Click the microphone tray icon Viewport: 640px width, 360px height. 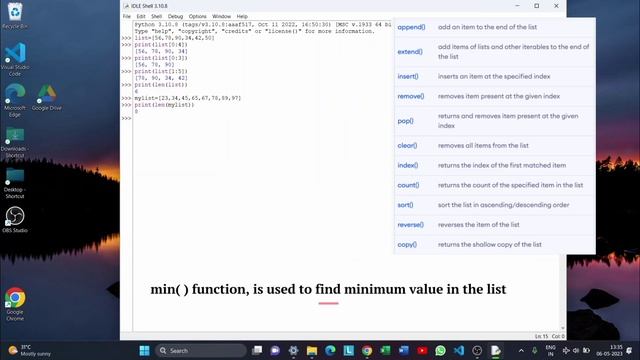click(534, 351)
